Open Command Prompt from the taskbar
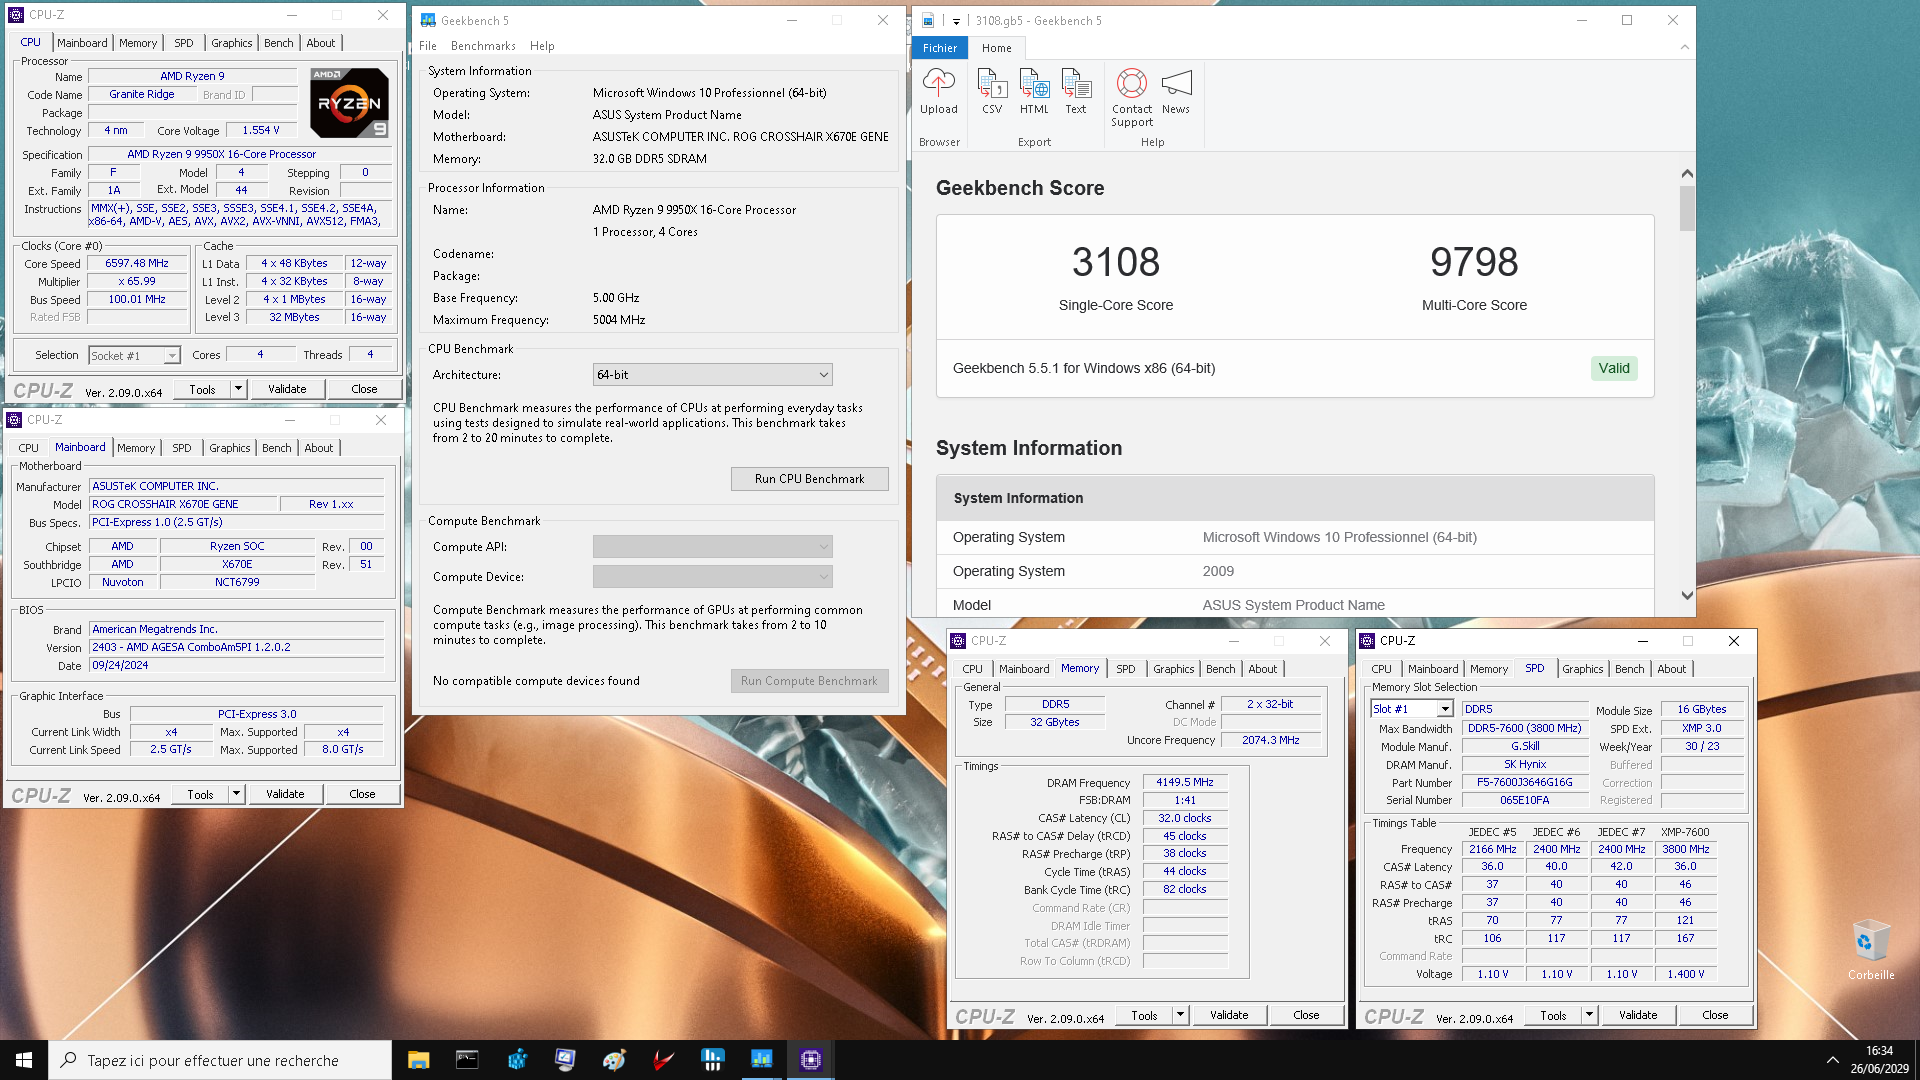This screenshot has height=1080, width=1920. point(467,1060)
